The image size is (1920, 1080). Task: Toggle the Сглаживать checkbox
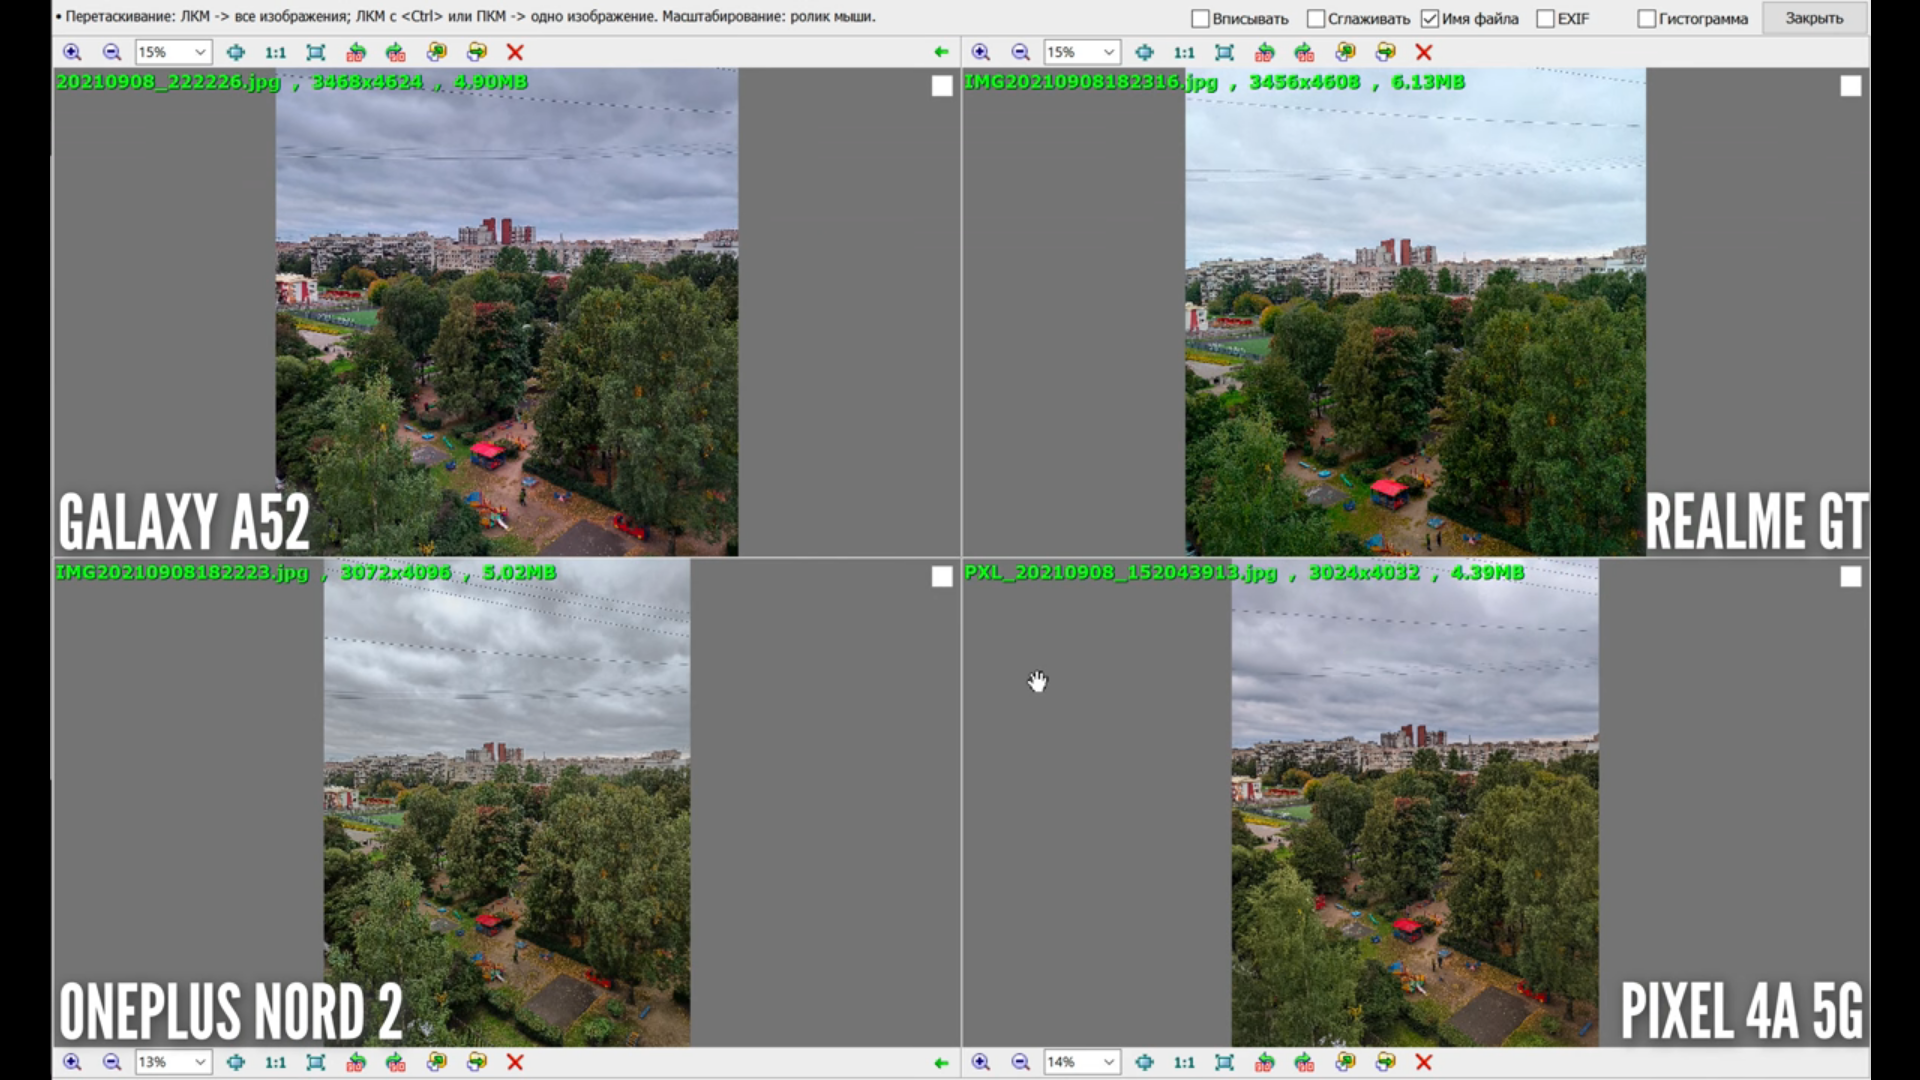coord(1316,19)
